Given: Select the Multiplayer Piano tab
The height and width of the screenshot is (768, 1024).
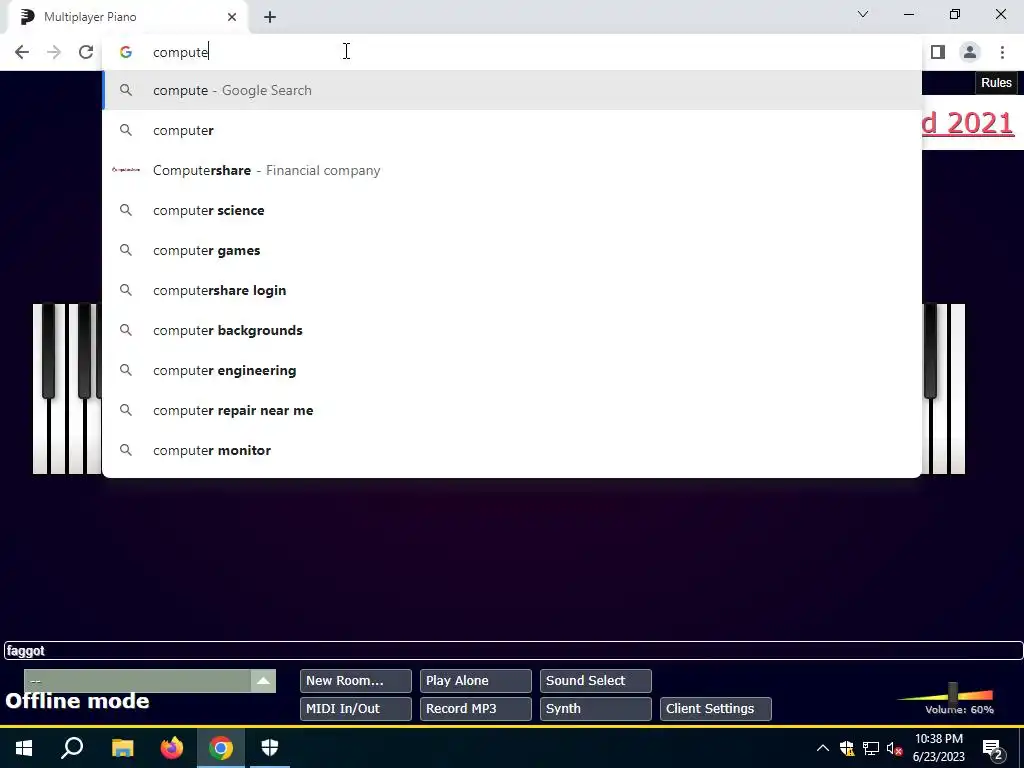Looking at the screenshot, I should click(x=127, y=17).
